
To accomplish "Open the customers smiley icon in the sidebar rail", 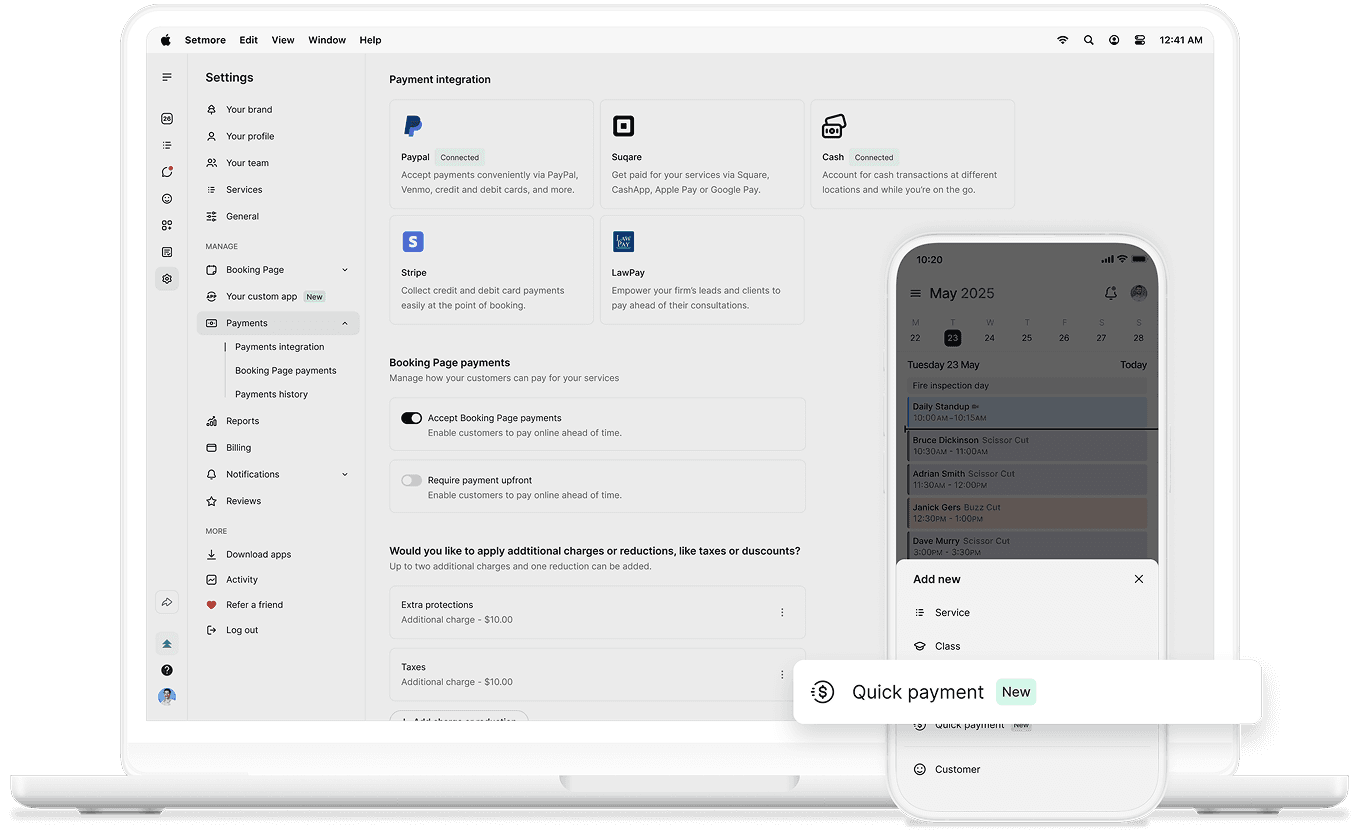I will coord(166,198).
